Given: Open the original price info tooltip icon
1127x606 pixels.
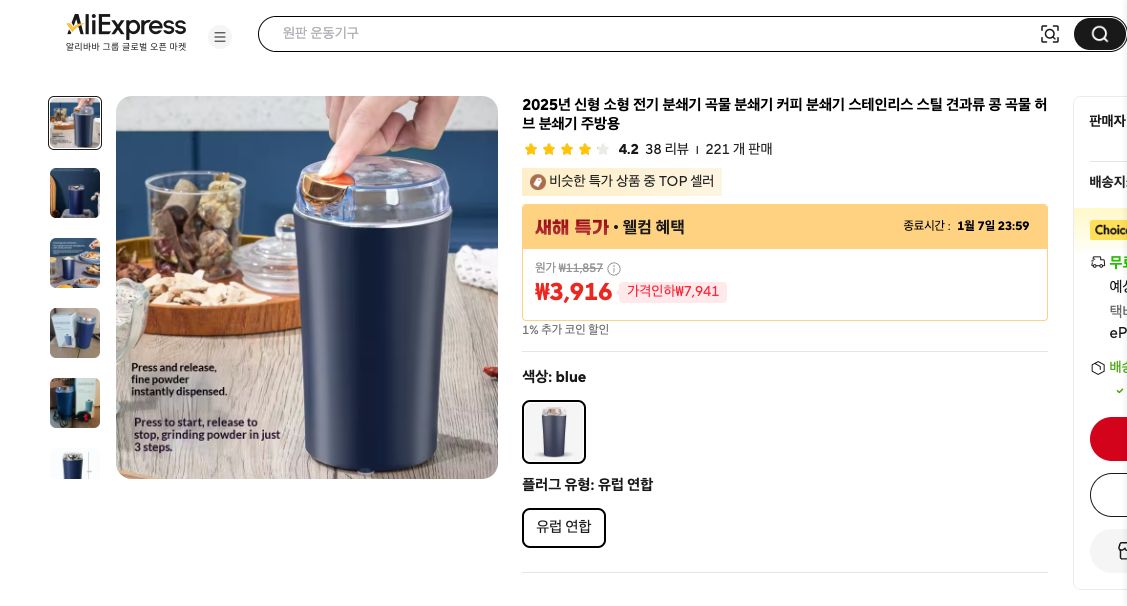Looking at the screenshot, I should click(x=614, y=269).
